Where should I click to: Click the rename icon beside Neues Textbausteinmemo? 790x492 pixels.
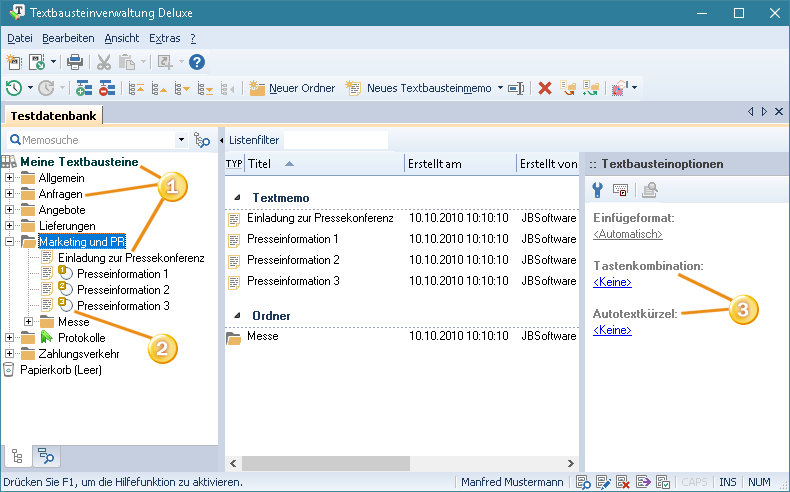(516, 88)
